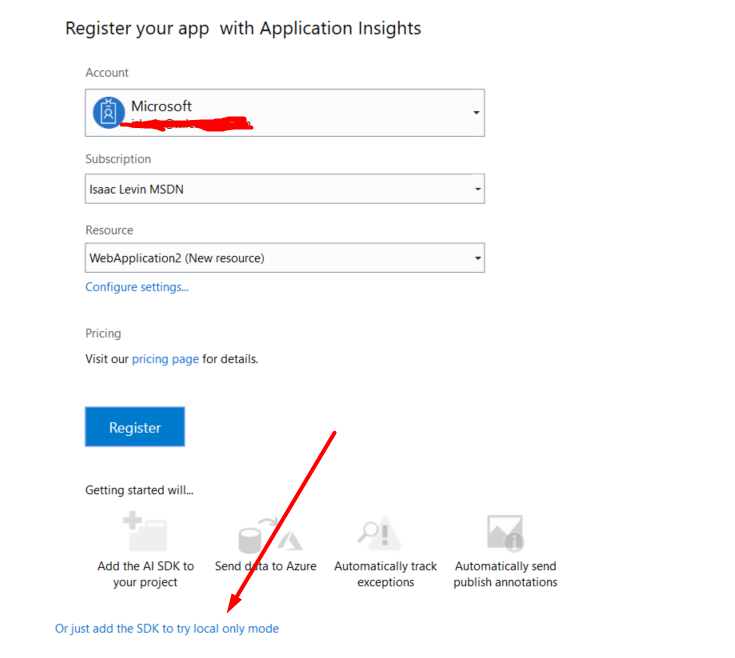Open the Configure settings link

[137, 287]
